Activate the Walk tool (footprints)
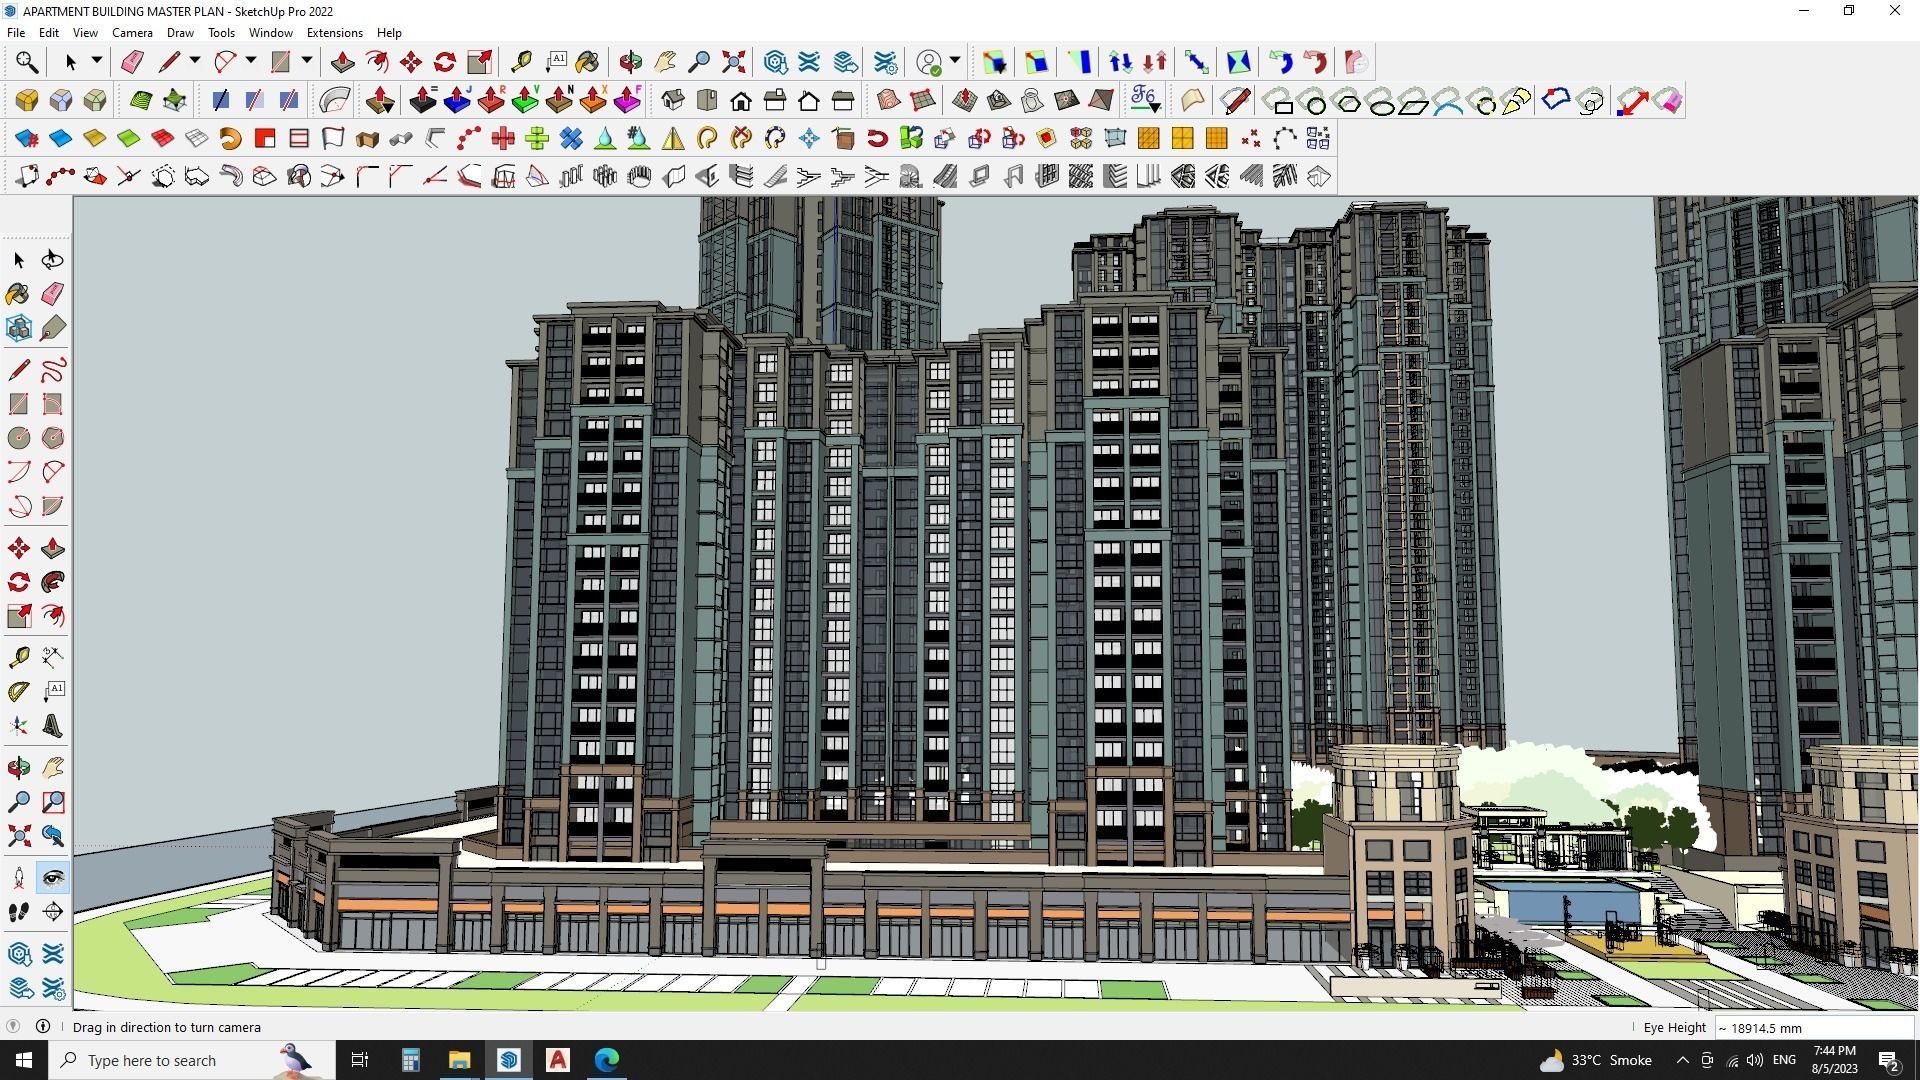Viewport: 1920px width, 1080px height. click(x=19, y=912)
